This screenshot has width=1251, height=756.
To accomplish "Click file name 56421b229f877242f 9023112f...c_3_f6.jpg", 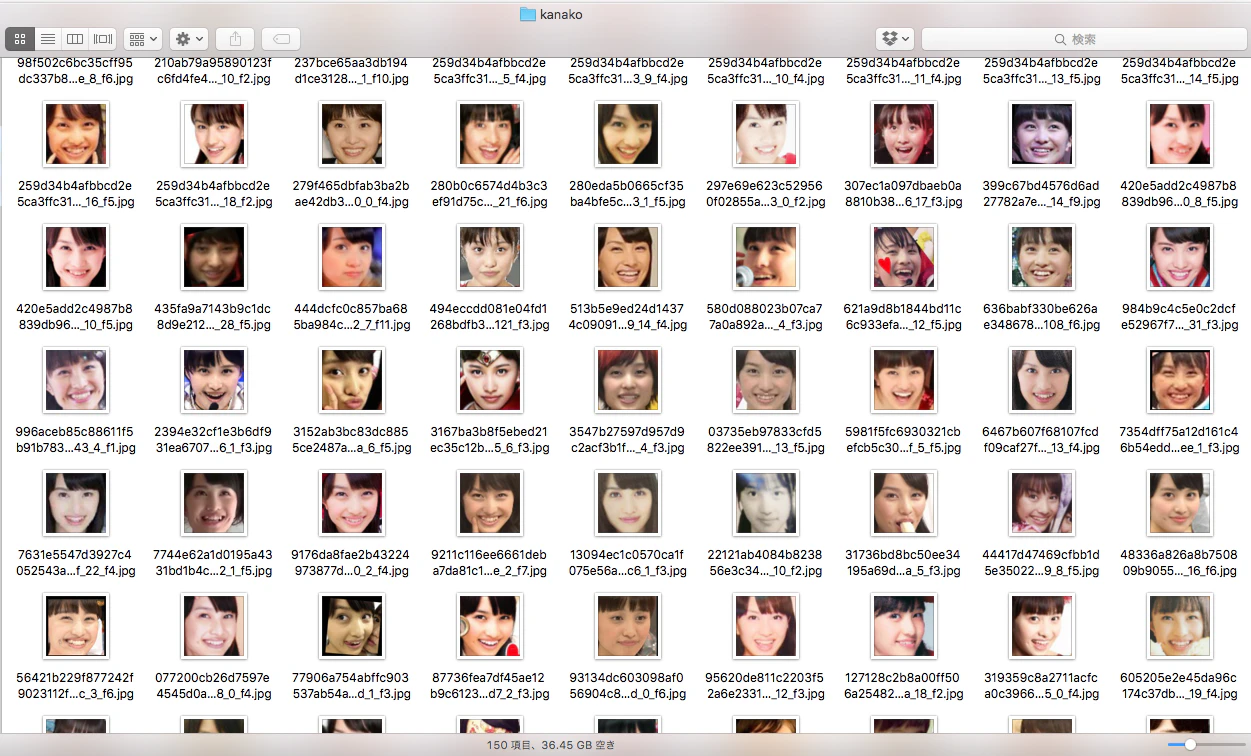I will 76,686.
